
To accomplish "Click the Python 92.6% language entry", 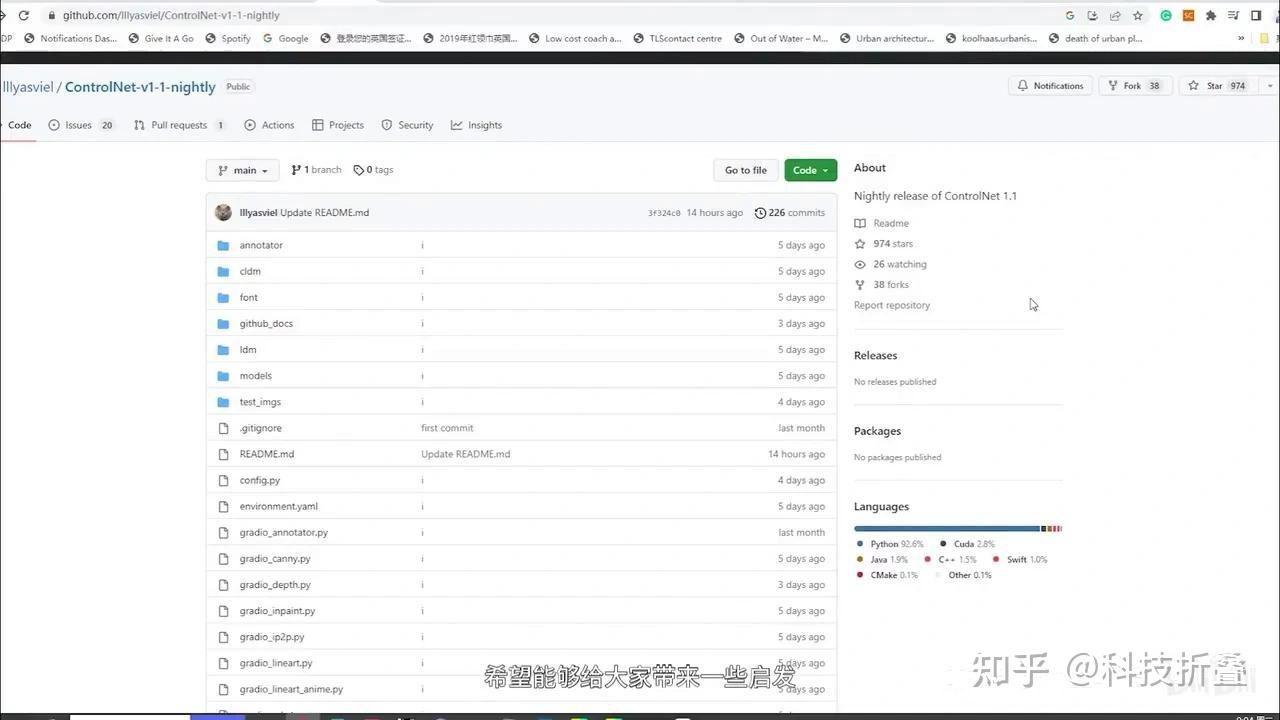I will [x=890, y=544].
